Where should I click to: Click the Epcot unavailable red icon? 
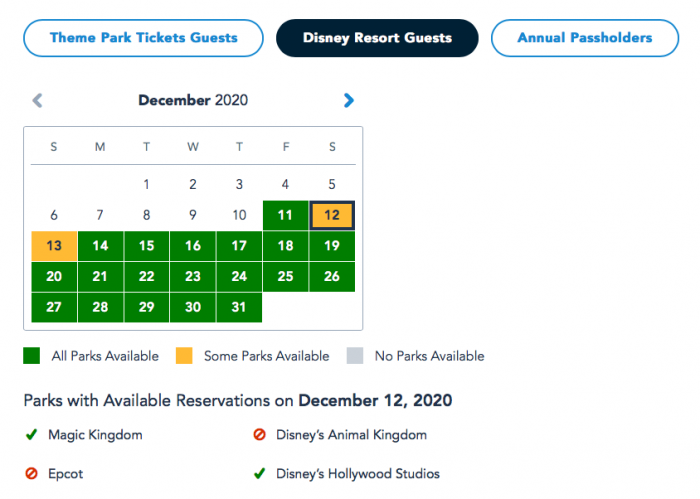pyautogui.click(x=32, y=474)
